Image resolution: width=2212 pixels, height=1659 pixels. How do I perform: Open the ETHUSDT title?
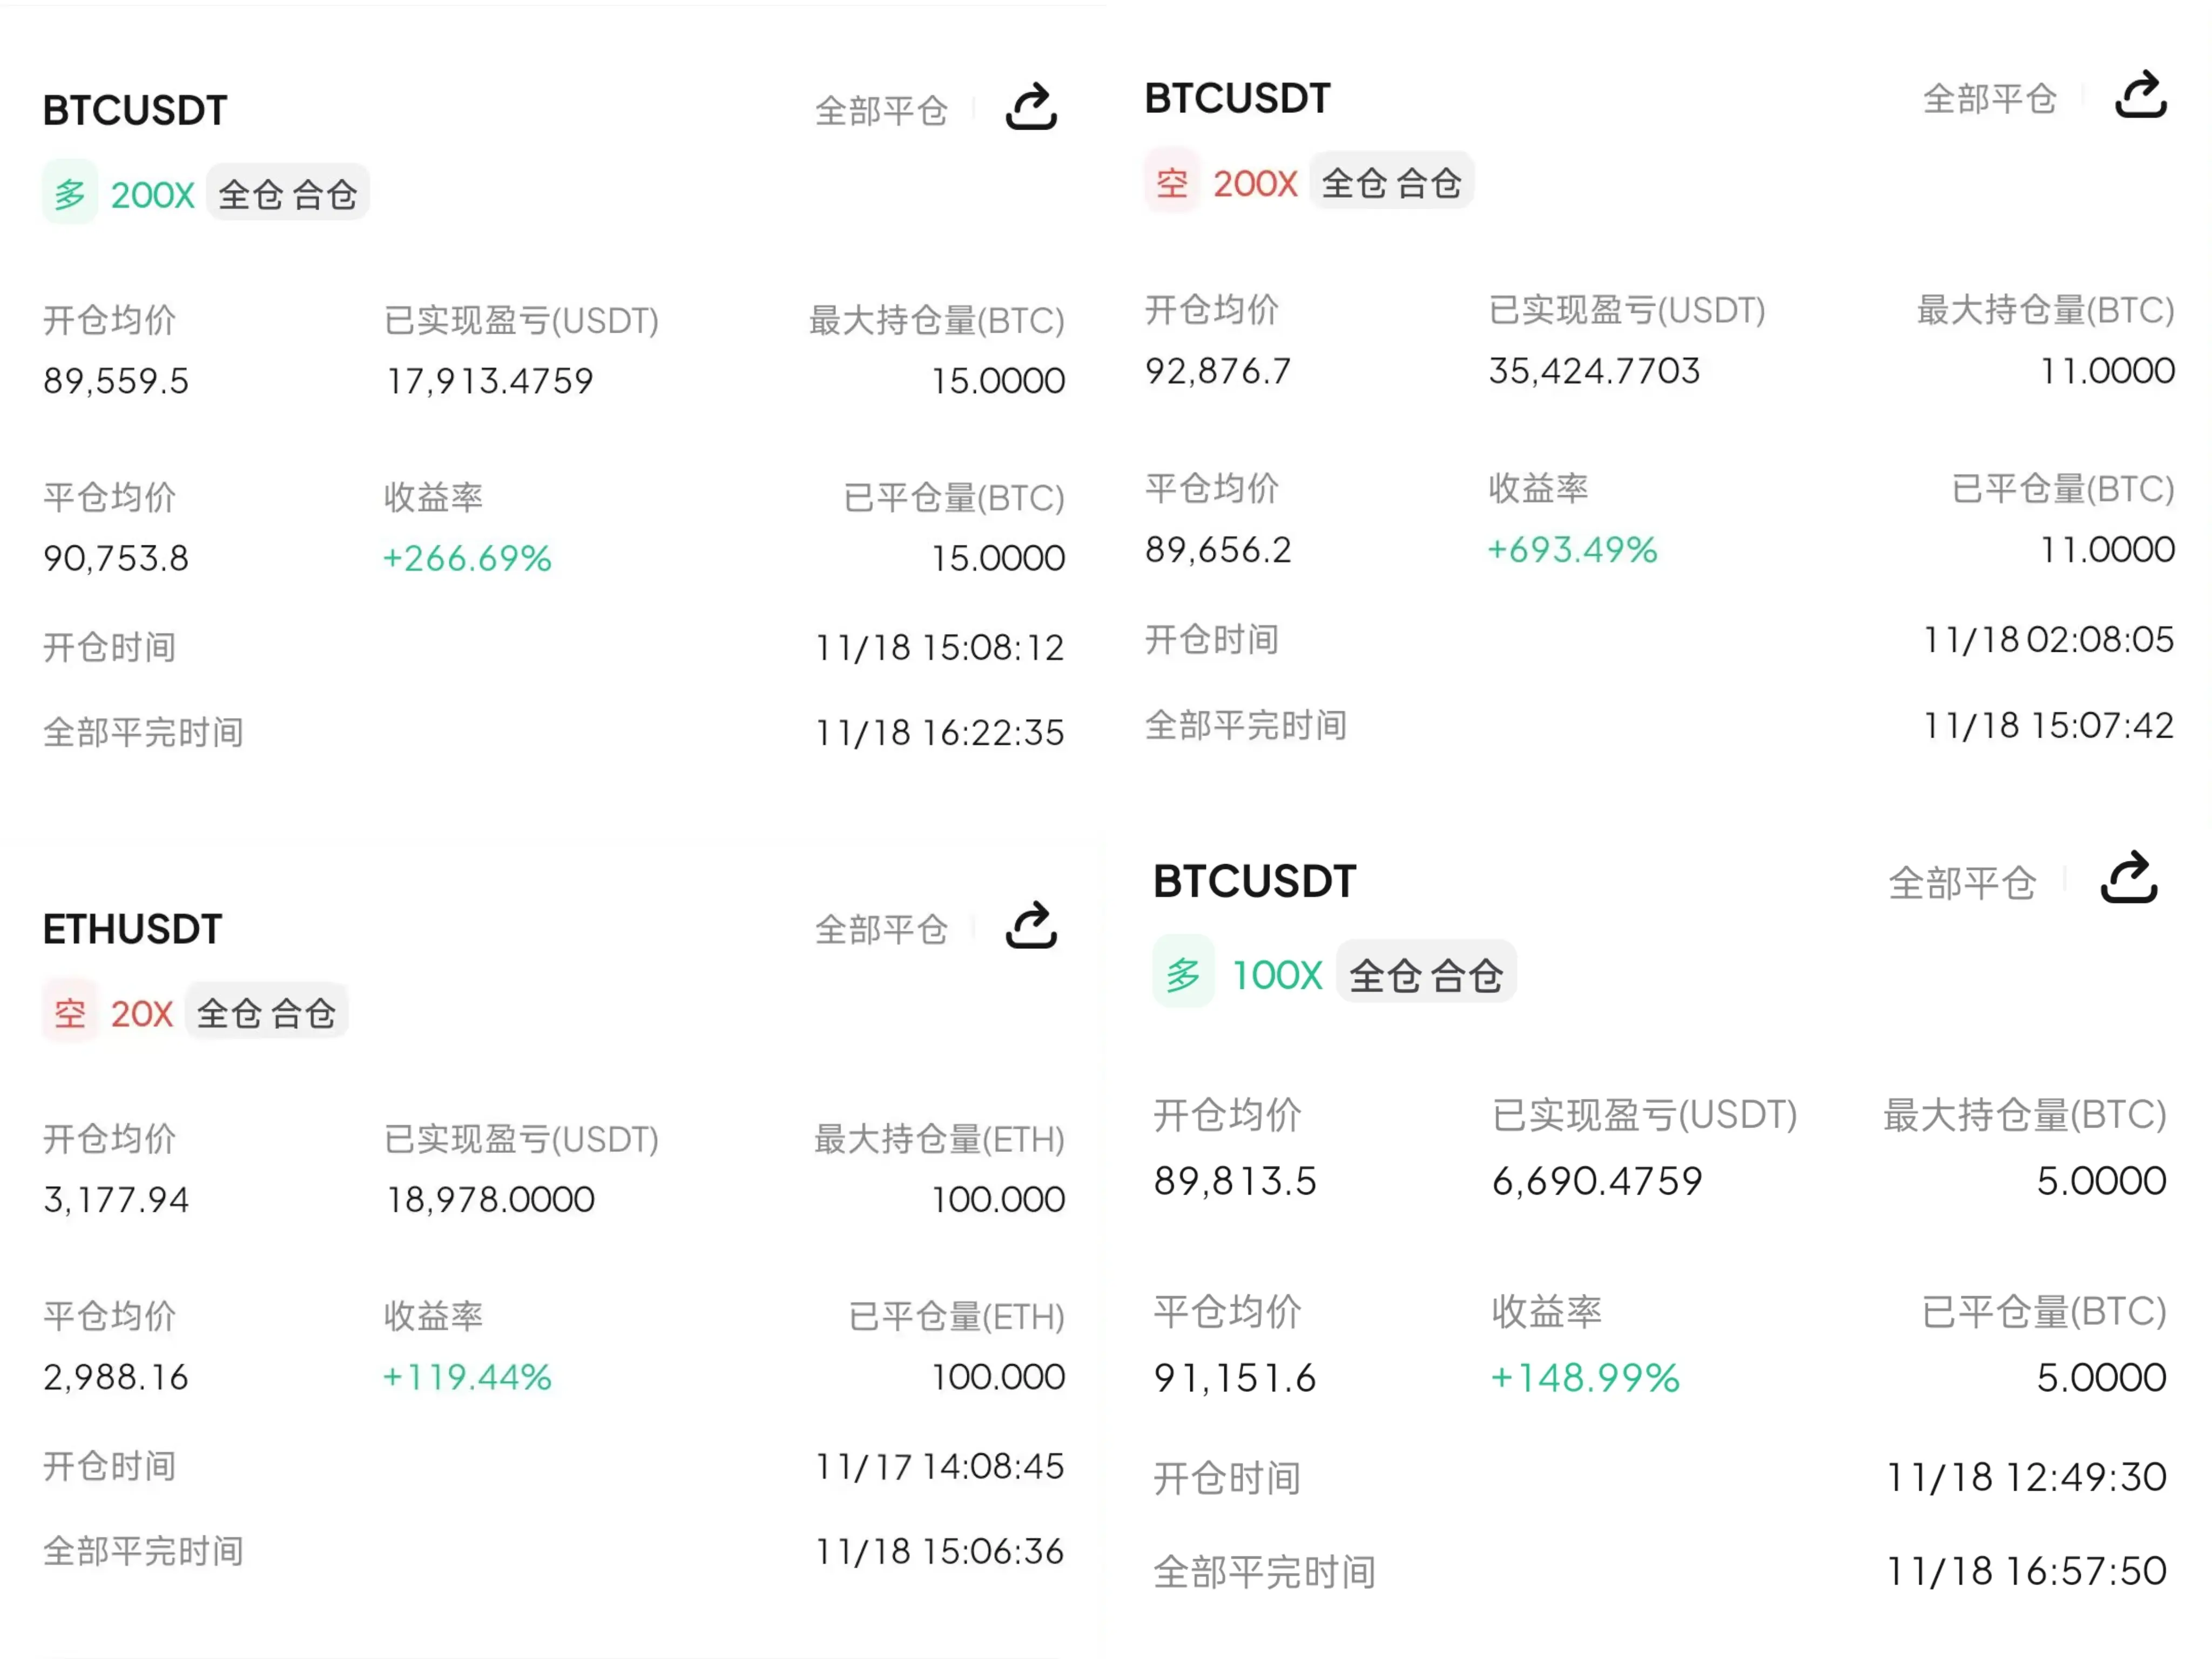tap(132, 929)
